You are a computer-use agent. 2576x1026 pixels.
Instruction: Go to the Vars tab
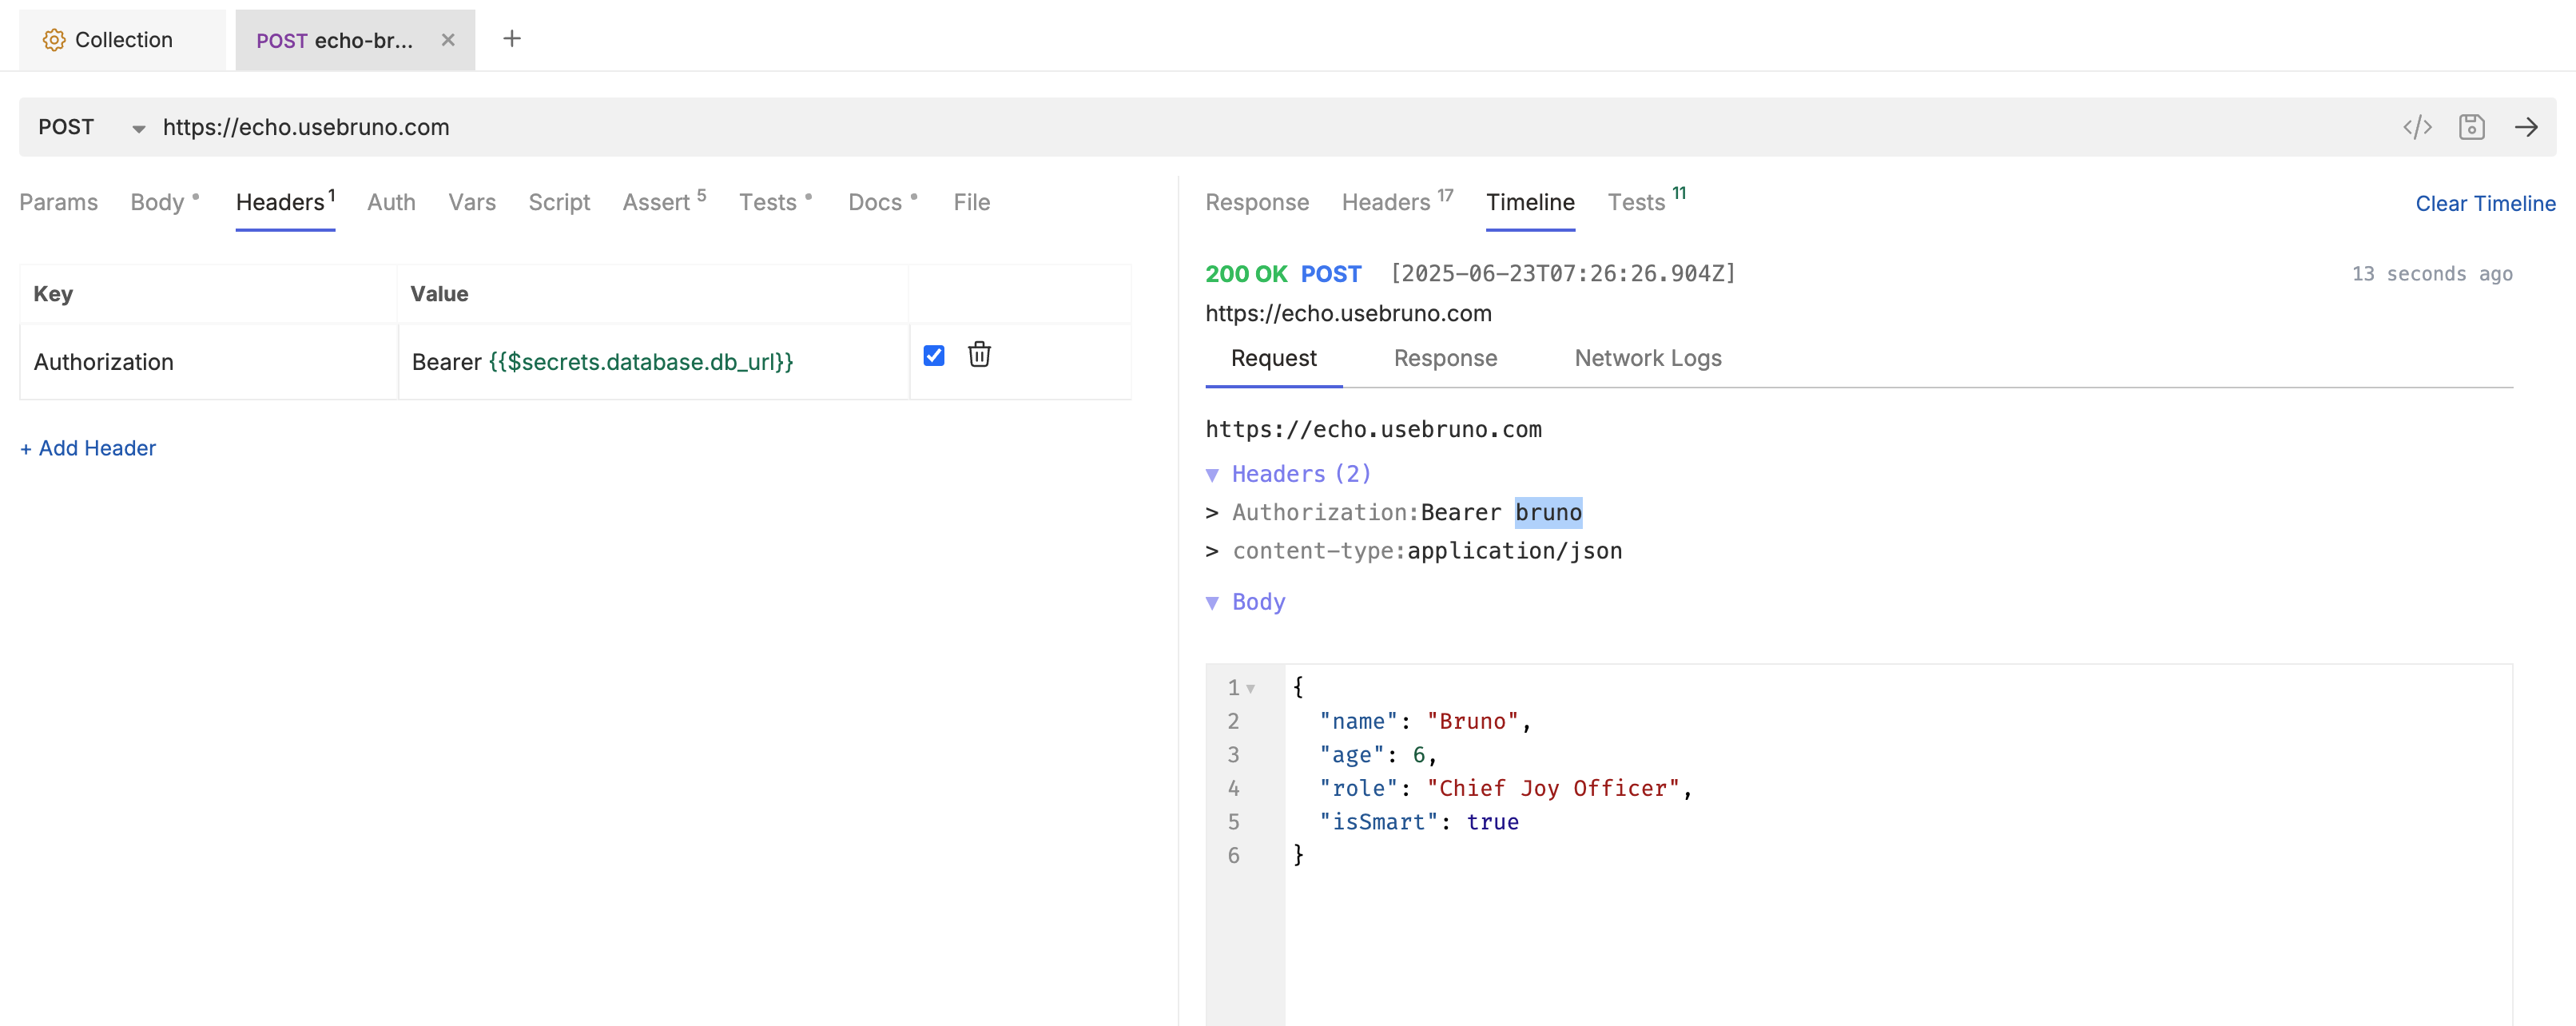(471, 202)
